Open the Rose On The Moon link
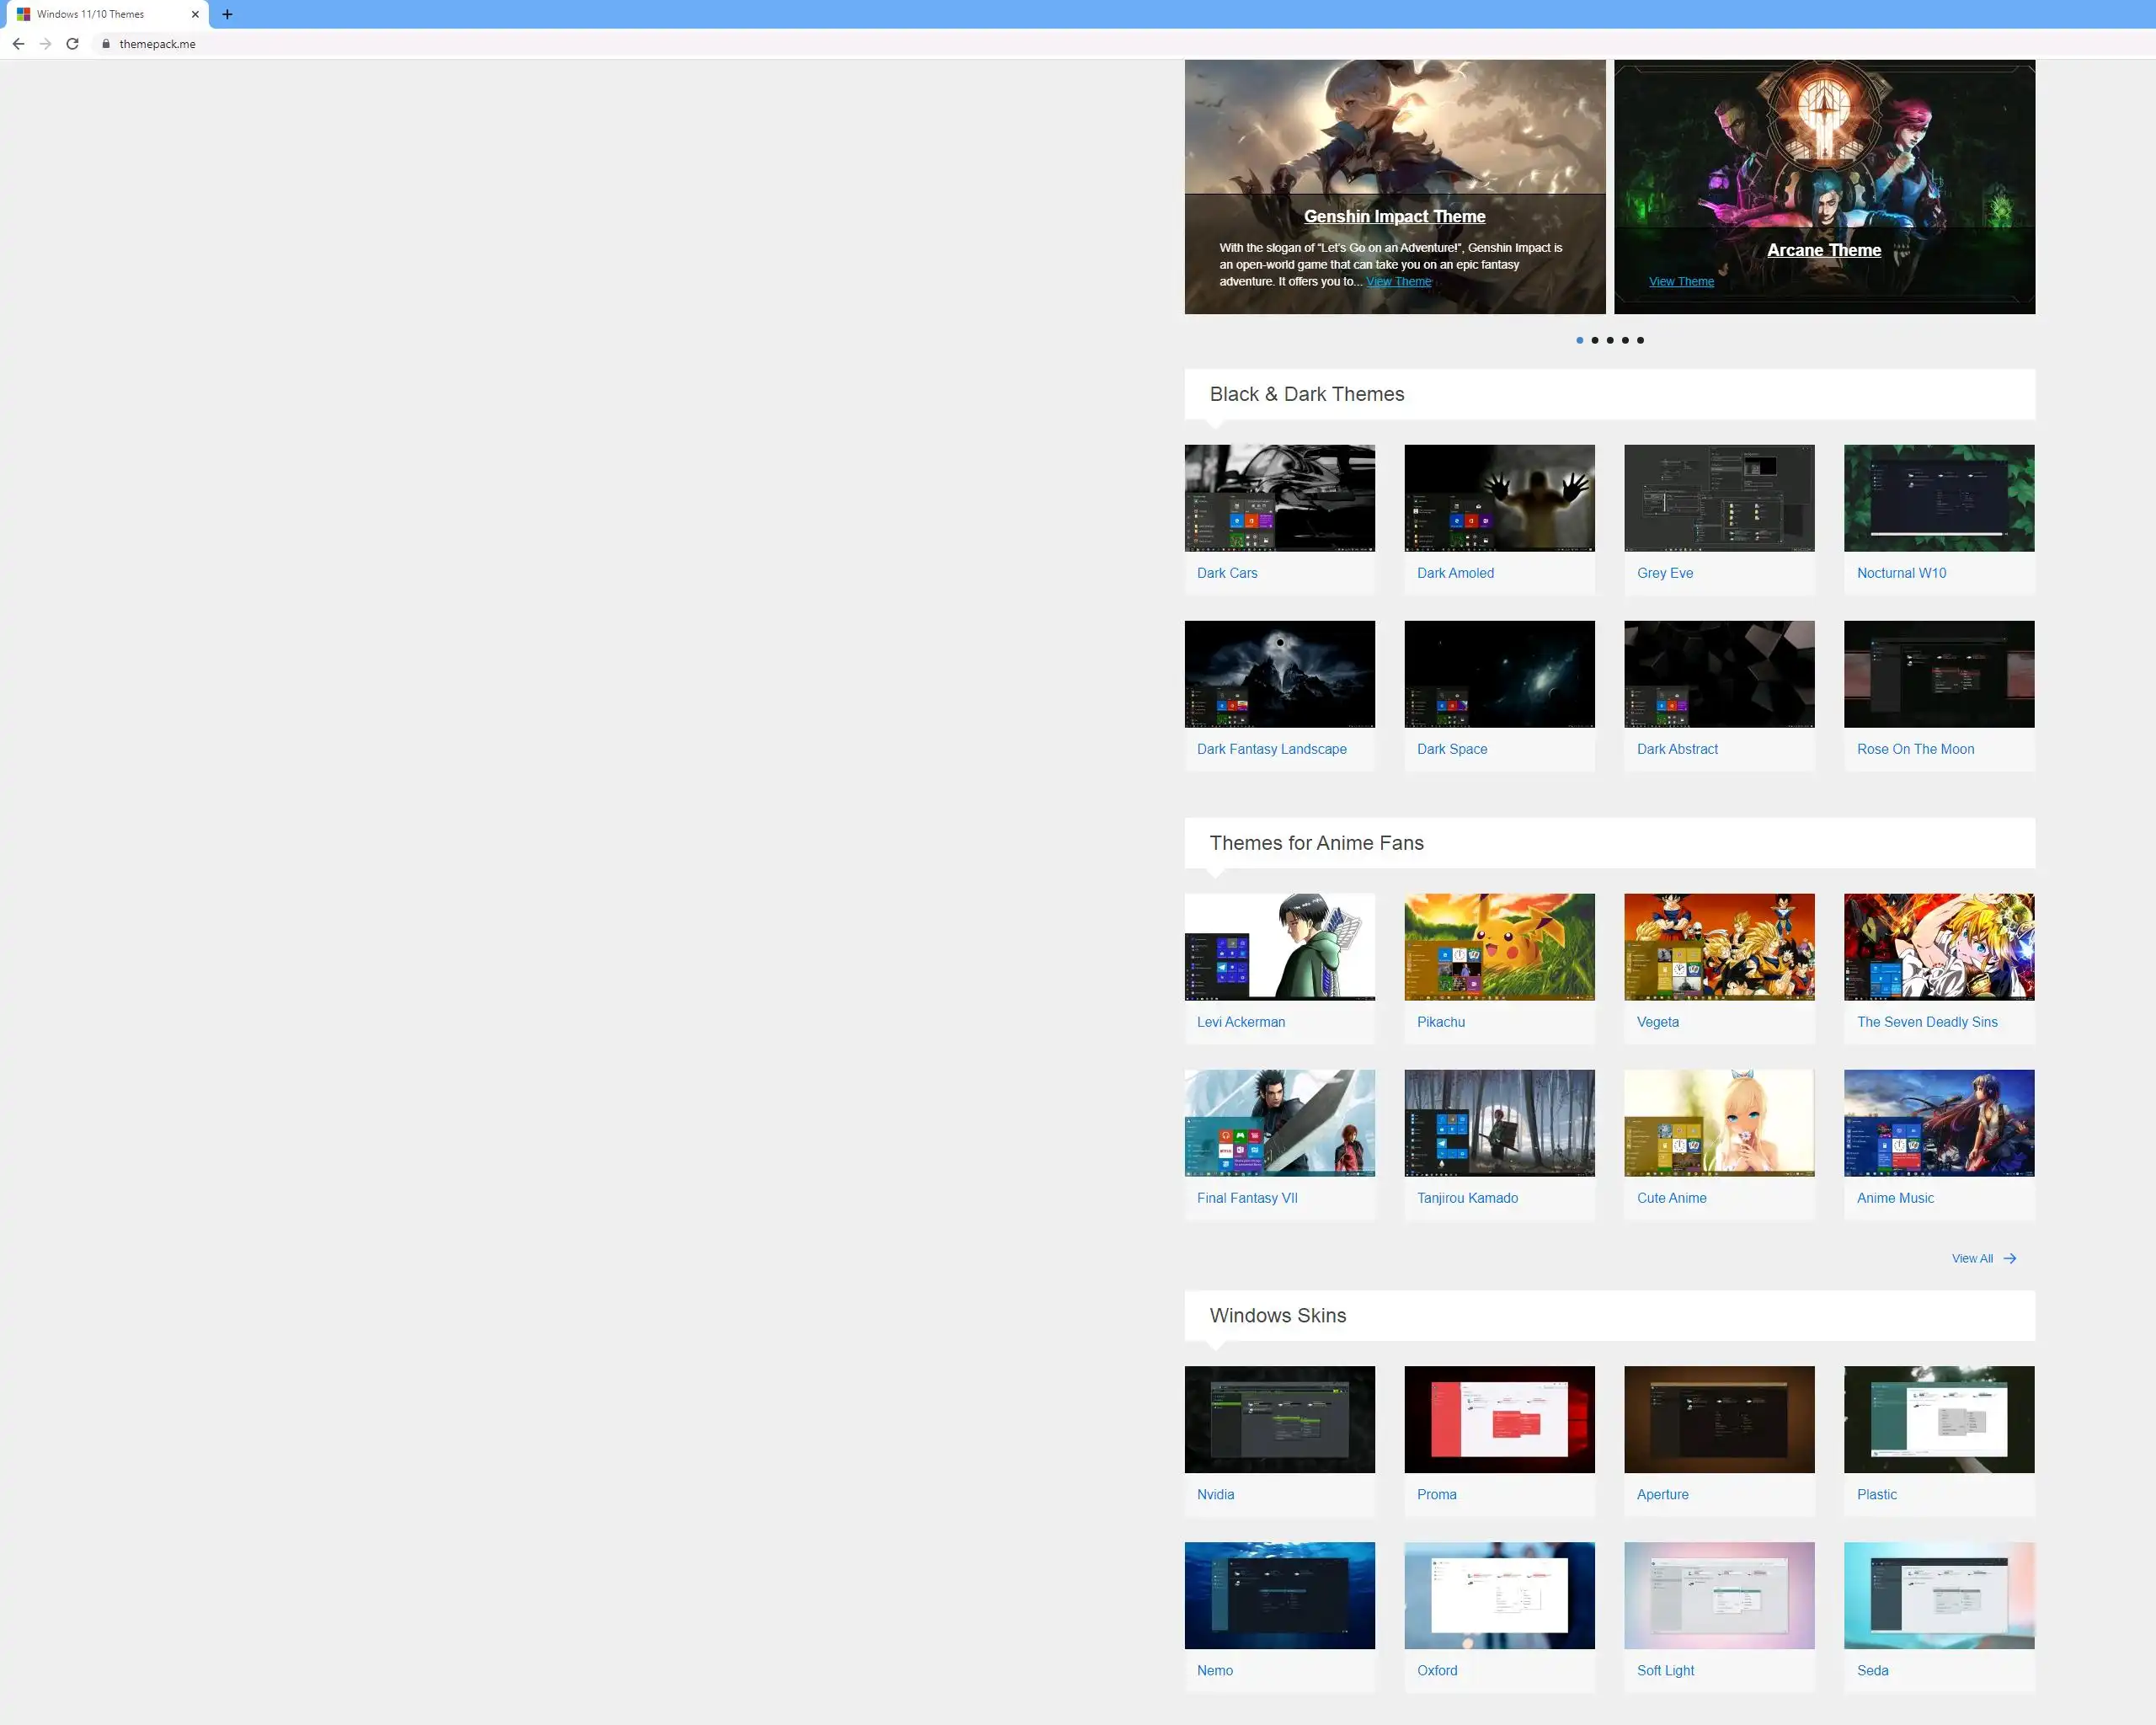The width and height of the screenshot is (2156, 1725). click(x=1914, y=749)
